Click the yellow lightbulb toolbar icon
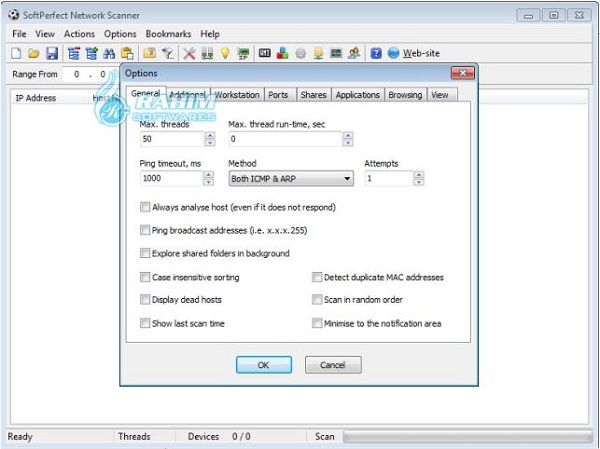 coord(225,53)
